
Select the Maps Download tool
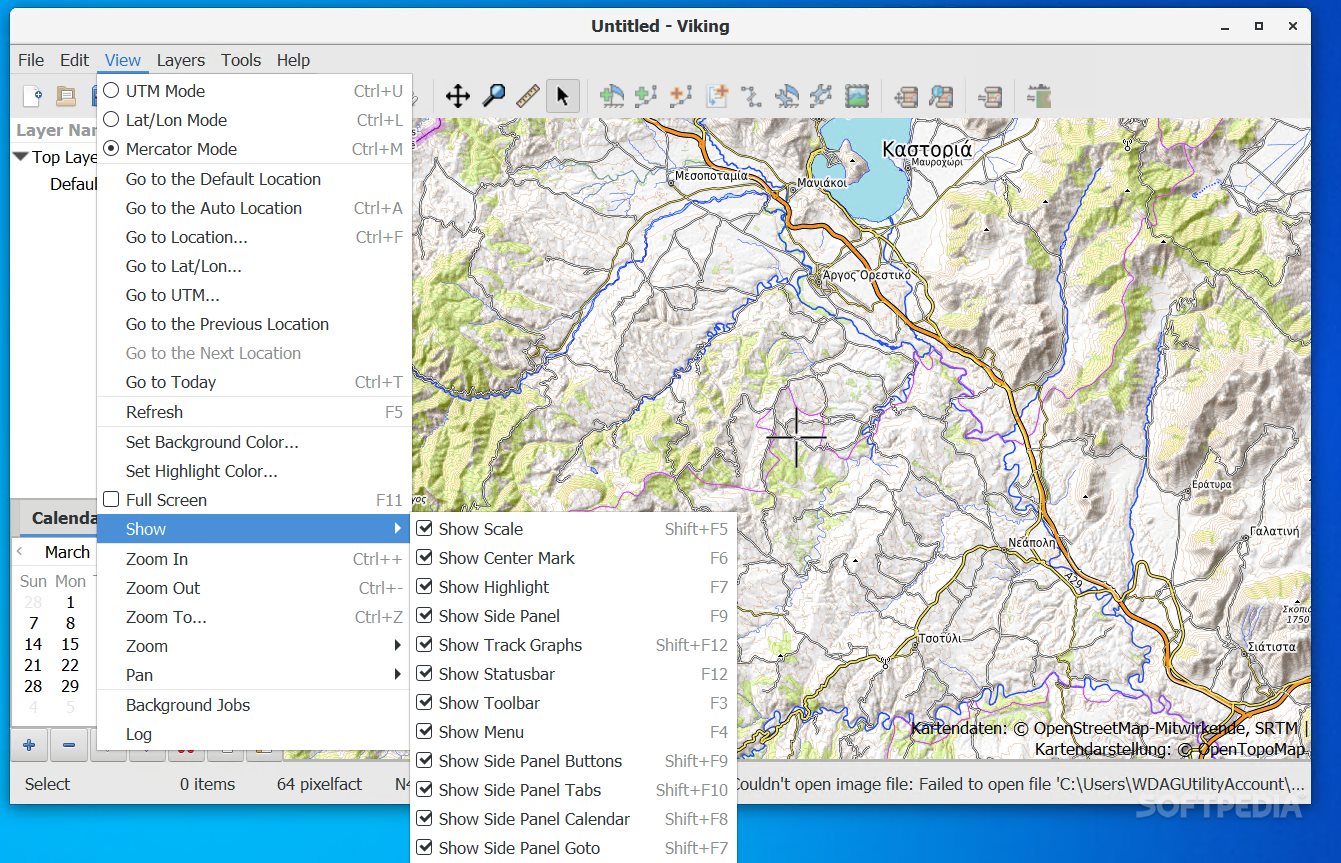click(x=990, y=96)
